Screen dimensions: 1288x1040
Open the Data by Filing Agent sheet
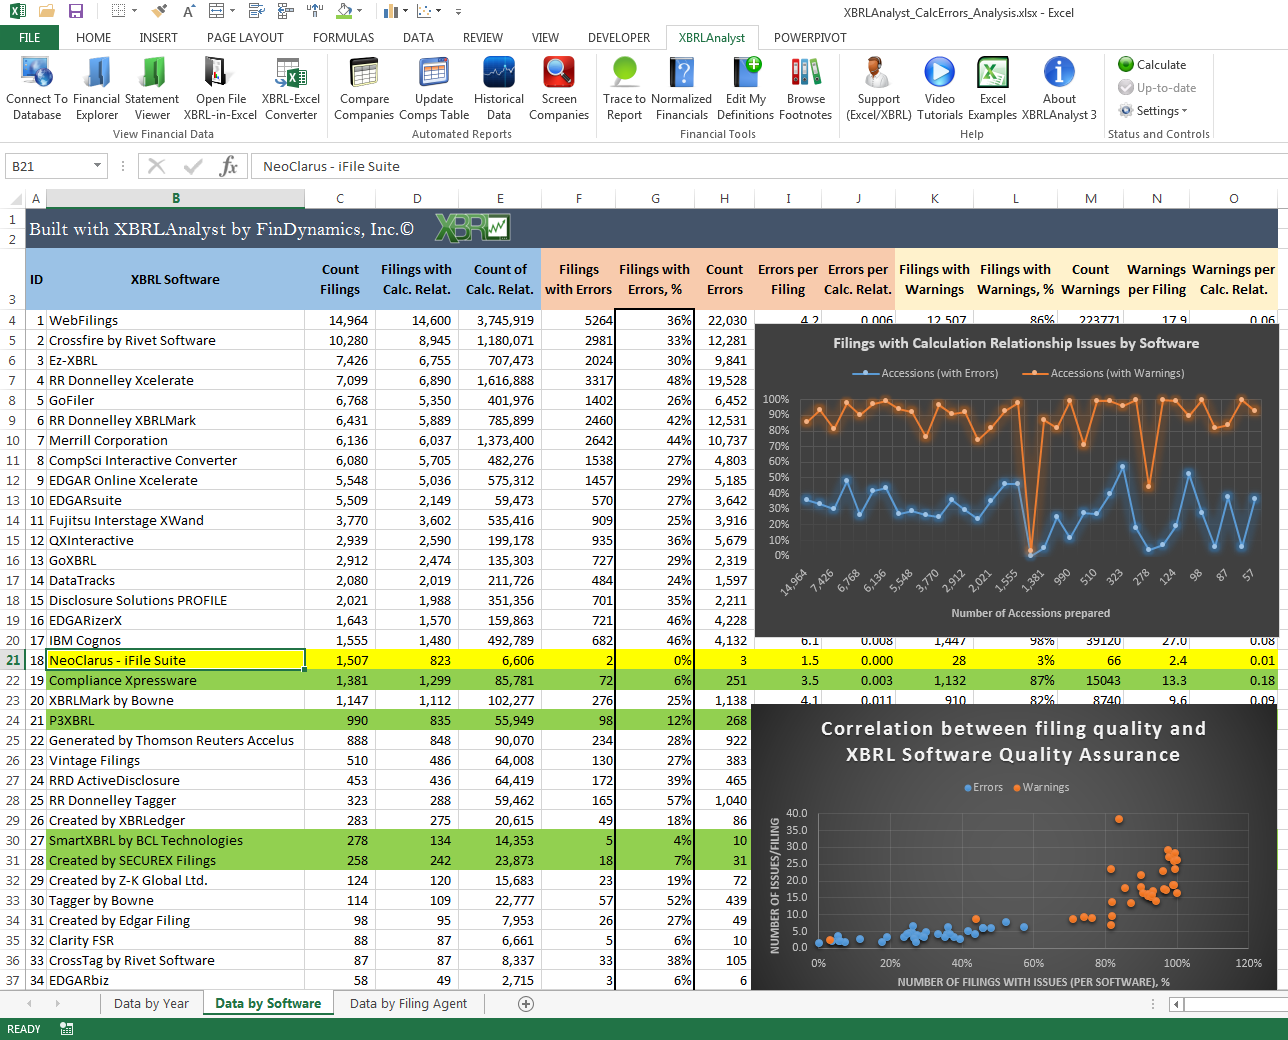408,1002
